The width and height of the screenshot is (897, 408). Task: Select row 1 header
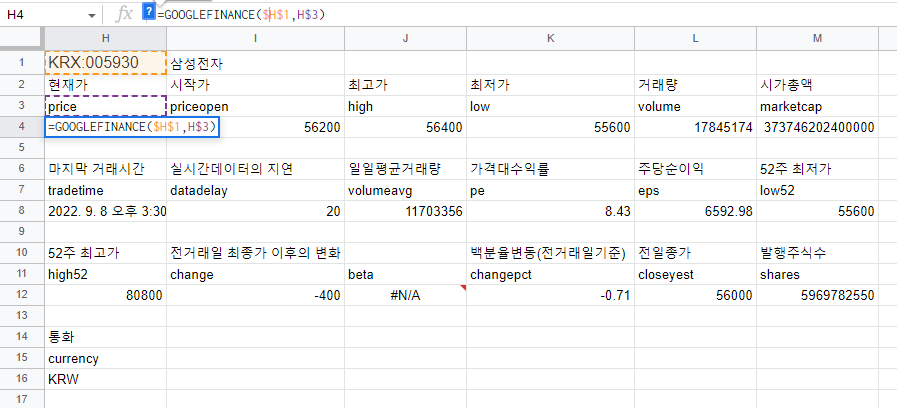click(22, 62)
